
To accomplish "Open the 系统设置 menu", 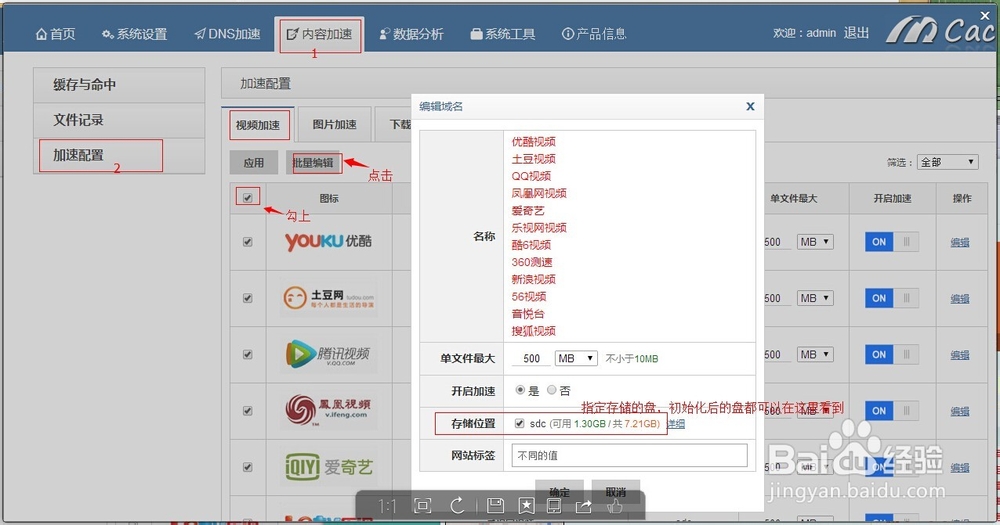I will 135,34.
